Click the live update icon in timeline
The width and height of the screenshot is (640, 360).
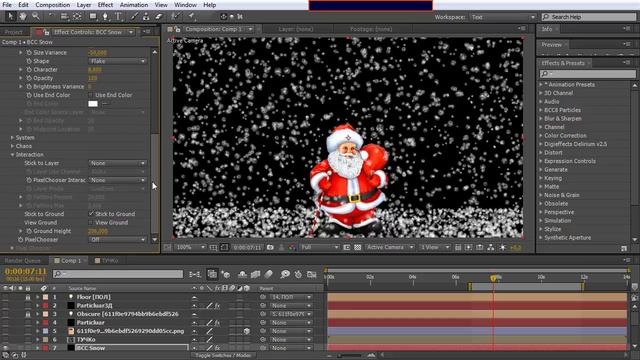pos(212,274)
